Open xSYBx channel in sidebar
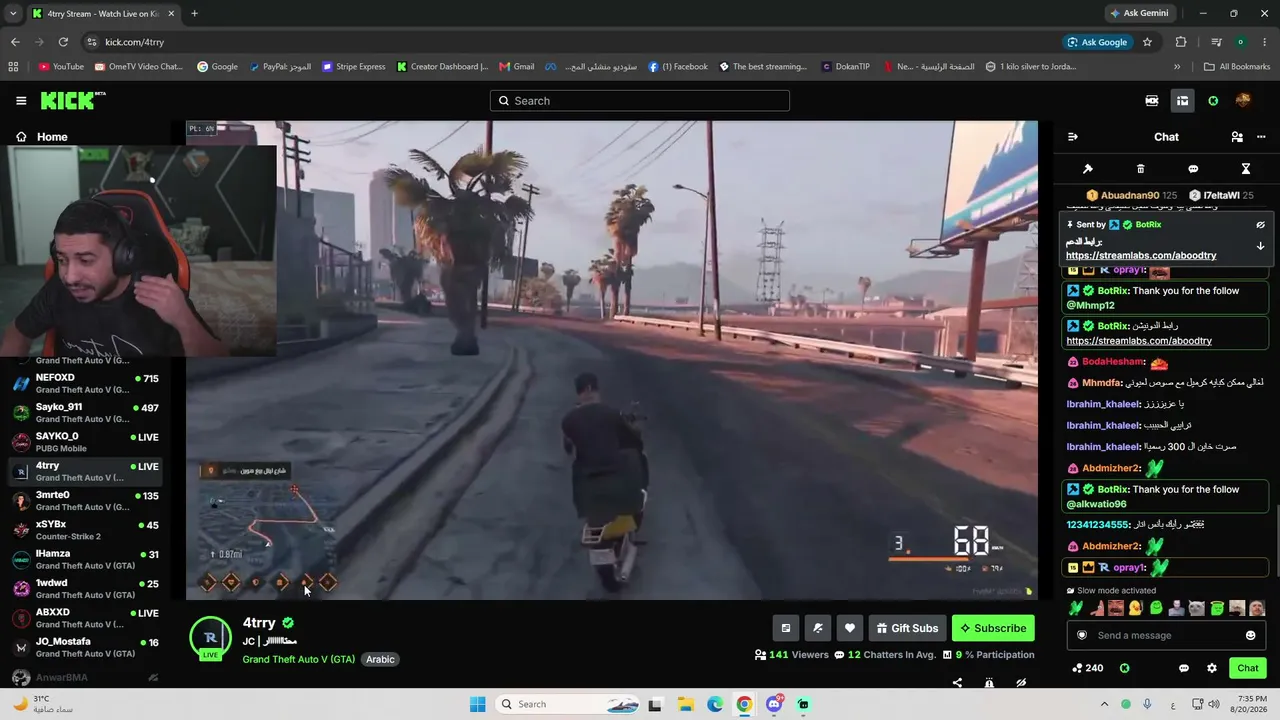 tap(85, 530)
